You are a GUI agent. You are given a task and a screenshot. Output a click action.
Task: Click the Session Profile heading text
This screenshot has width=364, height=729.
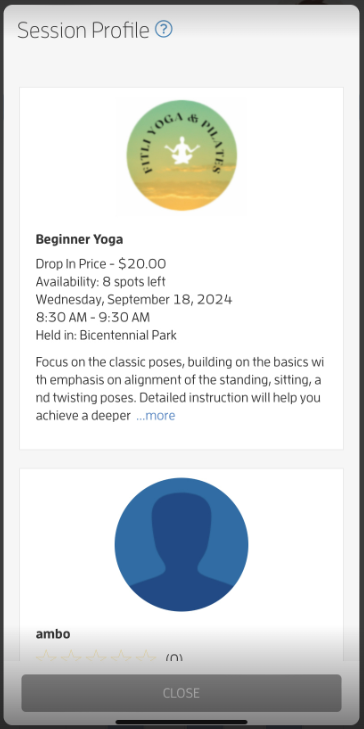click(83, 31)
